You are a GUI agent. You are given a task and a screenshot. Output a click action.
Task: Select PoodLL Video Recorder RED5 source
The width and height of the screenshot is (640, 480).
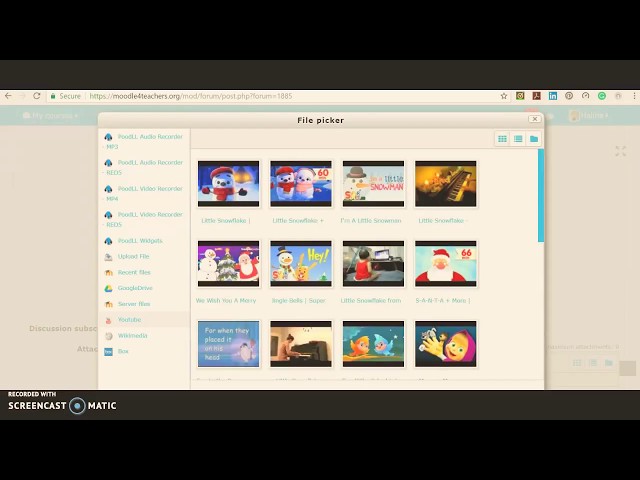(143, 219)
